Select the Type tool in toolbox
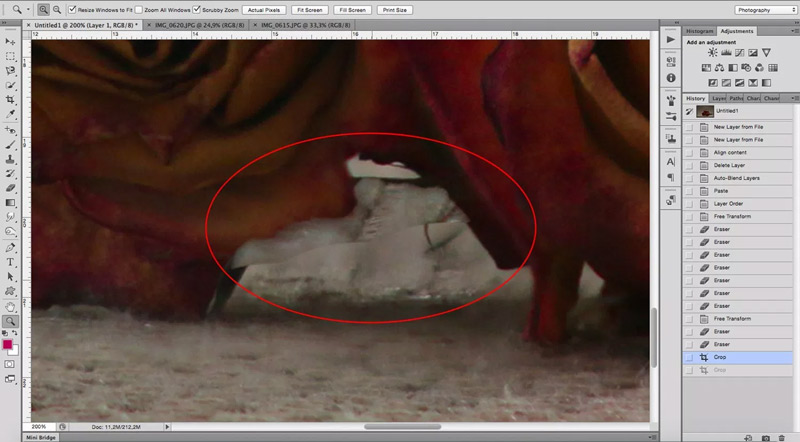This screenshot has height=442, width=800. (11, 261)
